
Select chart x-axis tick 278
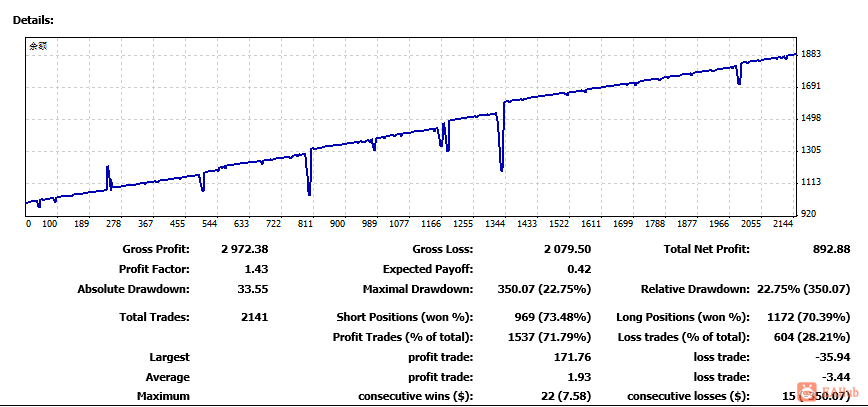(x=113, y=224)
